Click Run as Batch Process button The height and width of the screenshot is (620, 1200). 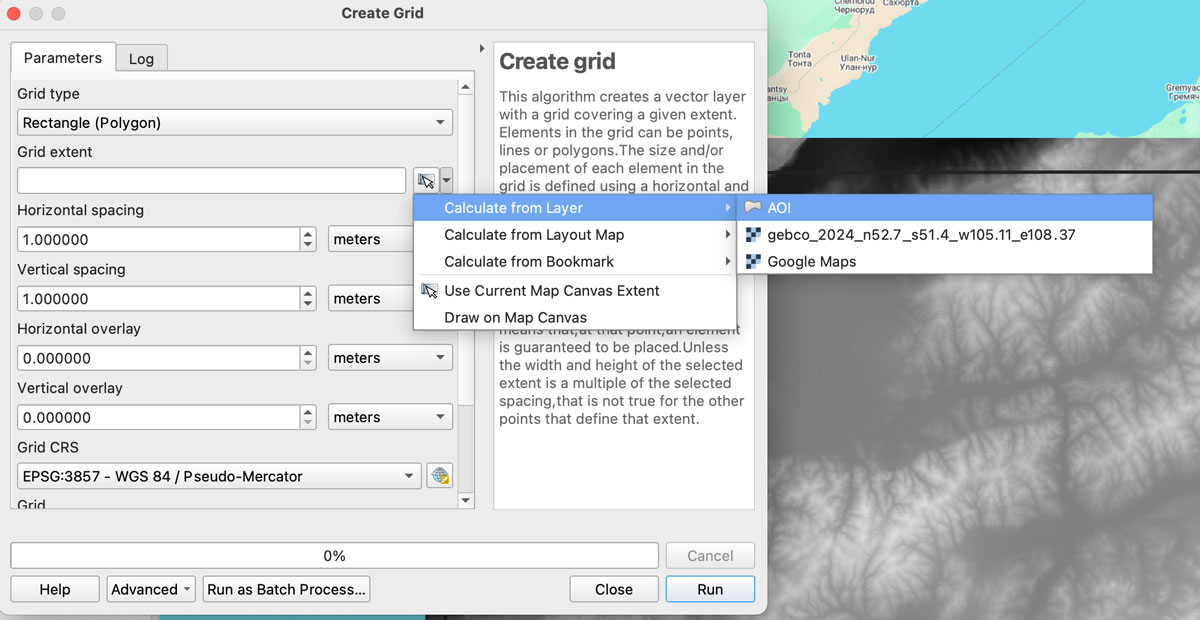pos(286,589)
